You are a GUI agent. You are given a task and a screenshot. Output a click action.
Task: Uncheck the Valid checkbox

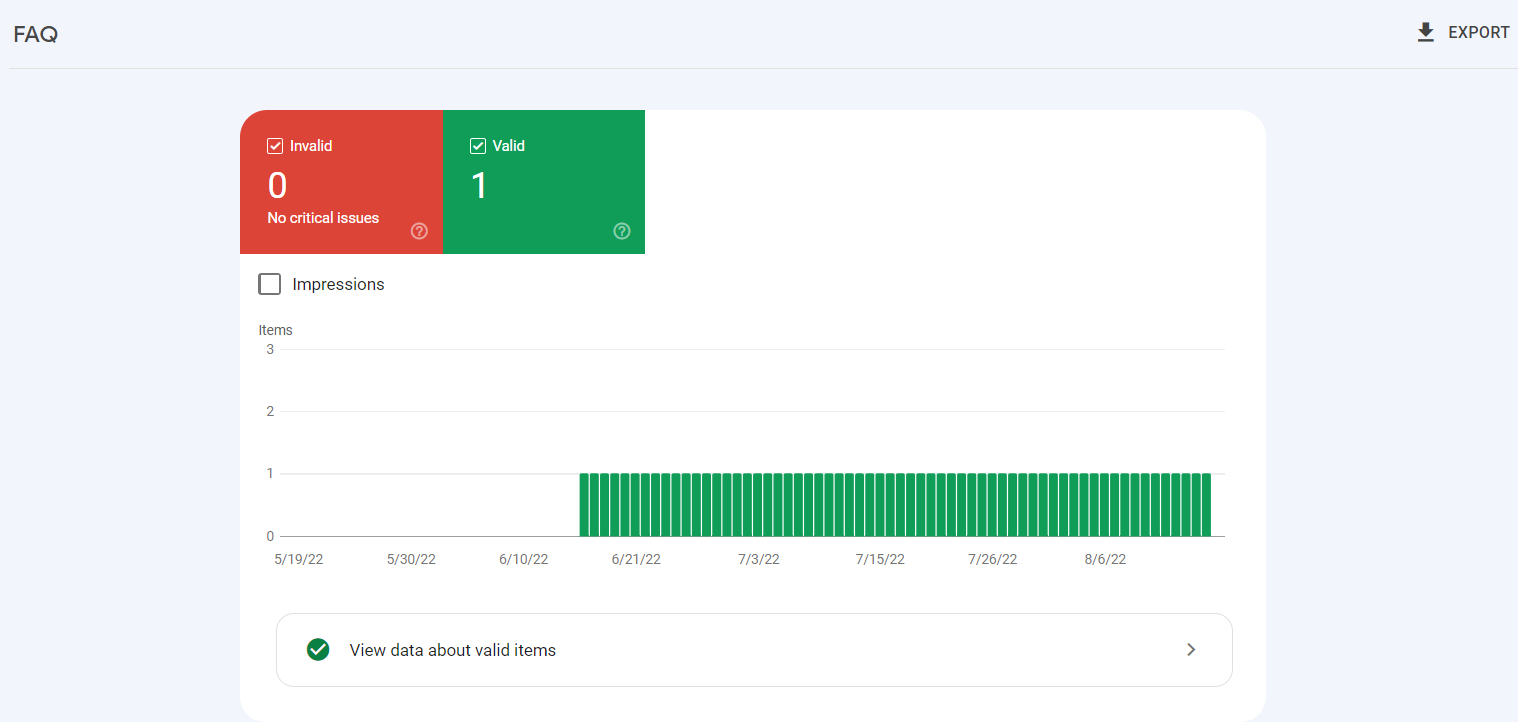tap(478, 146)
